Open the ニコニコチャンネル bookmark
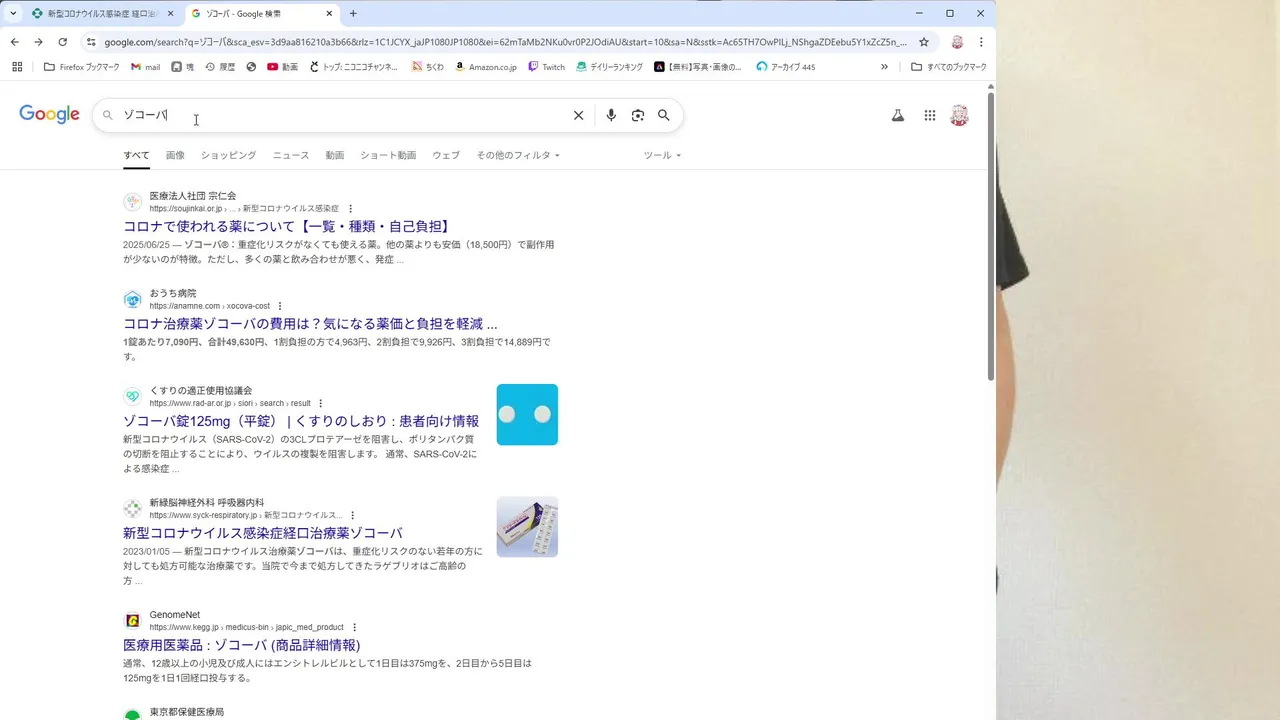Screen dimensions: 1280x720 tap(354, 67)
